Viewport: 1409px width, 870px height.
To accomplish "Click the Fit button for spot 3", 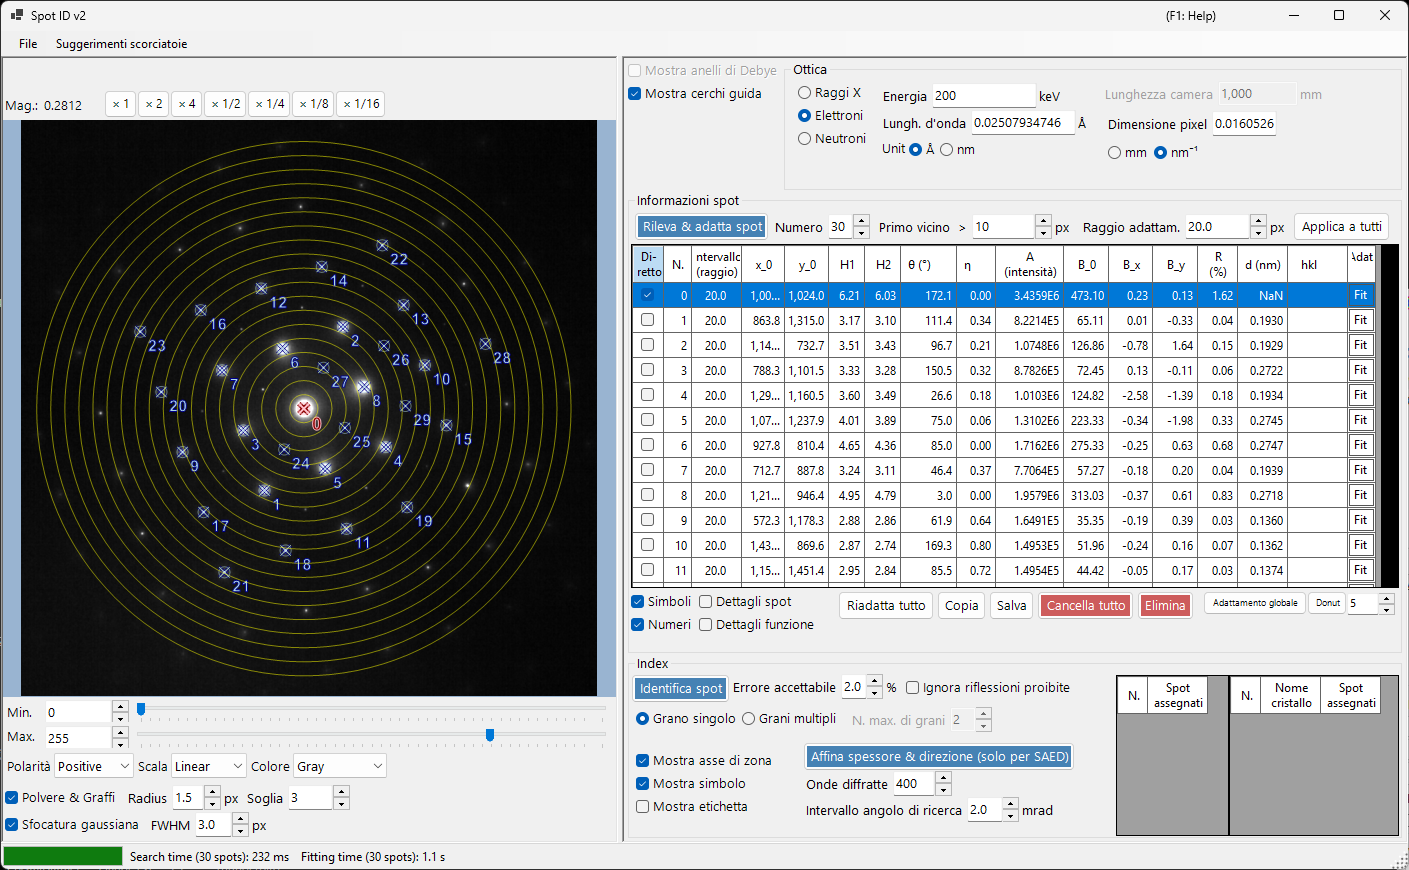I will (1360, 370).
